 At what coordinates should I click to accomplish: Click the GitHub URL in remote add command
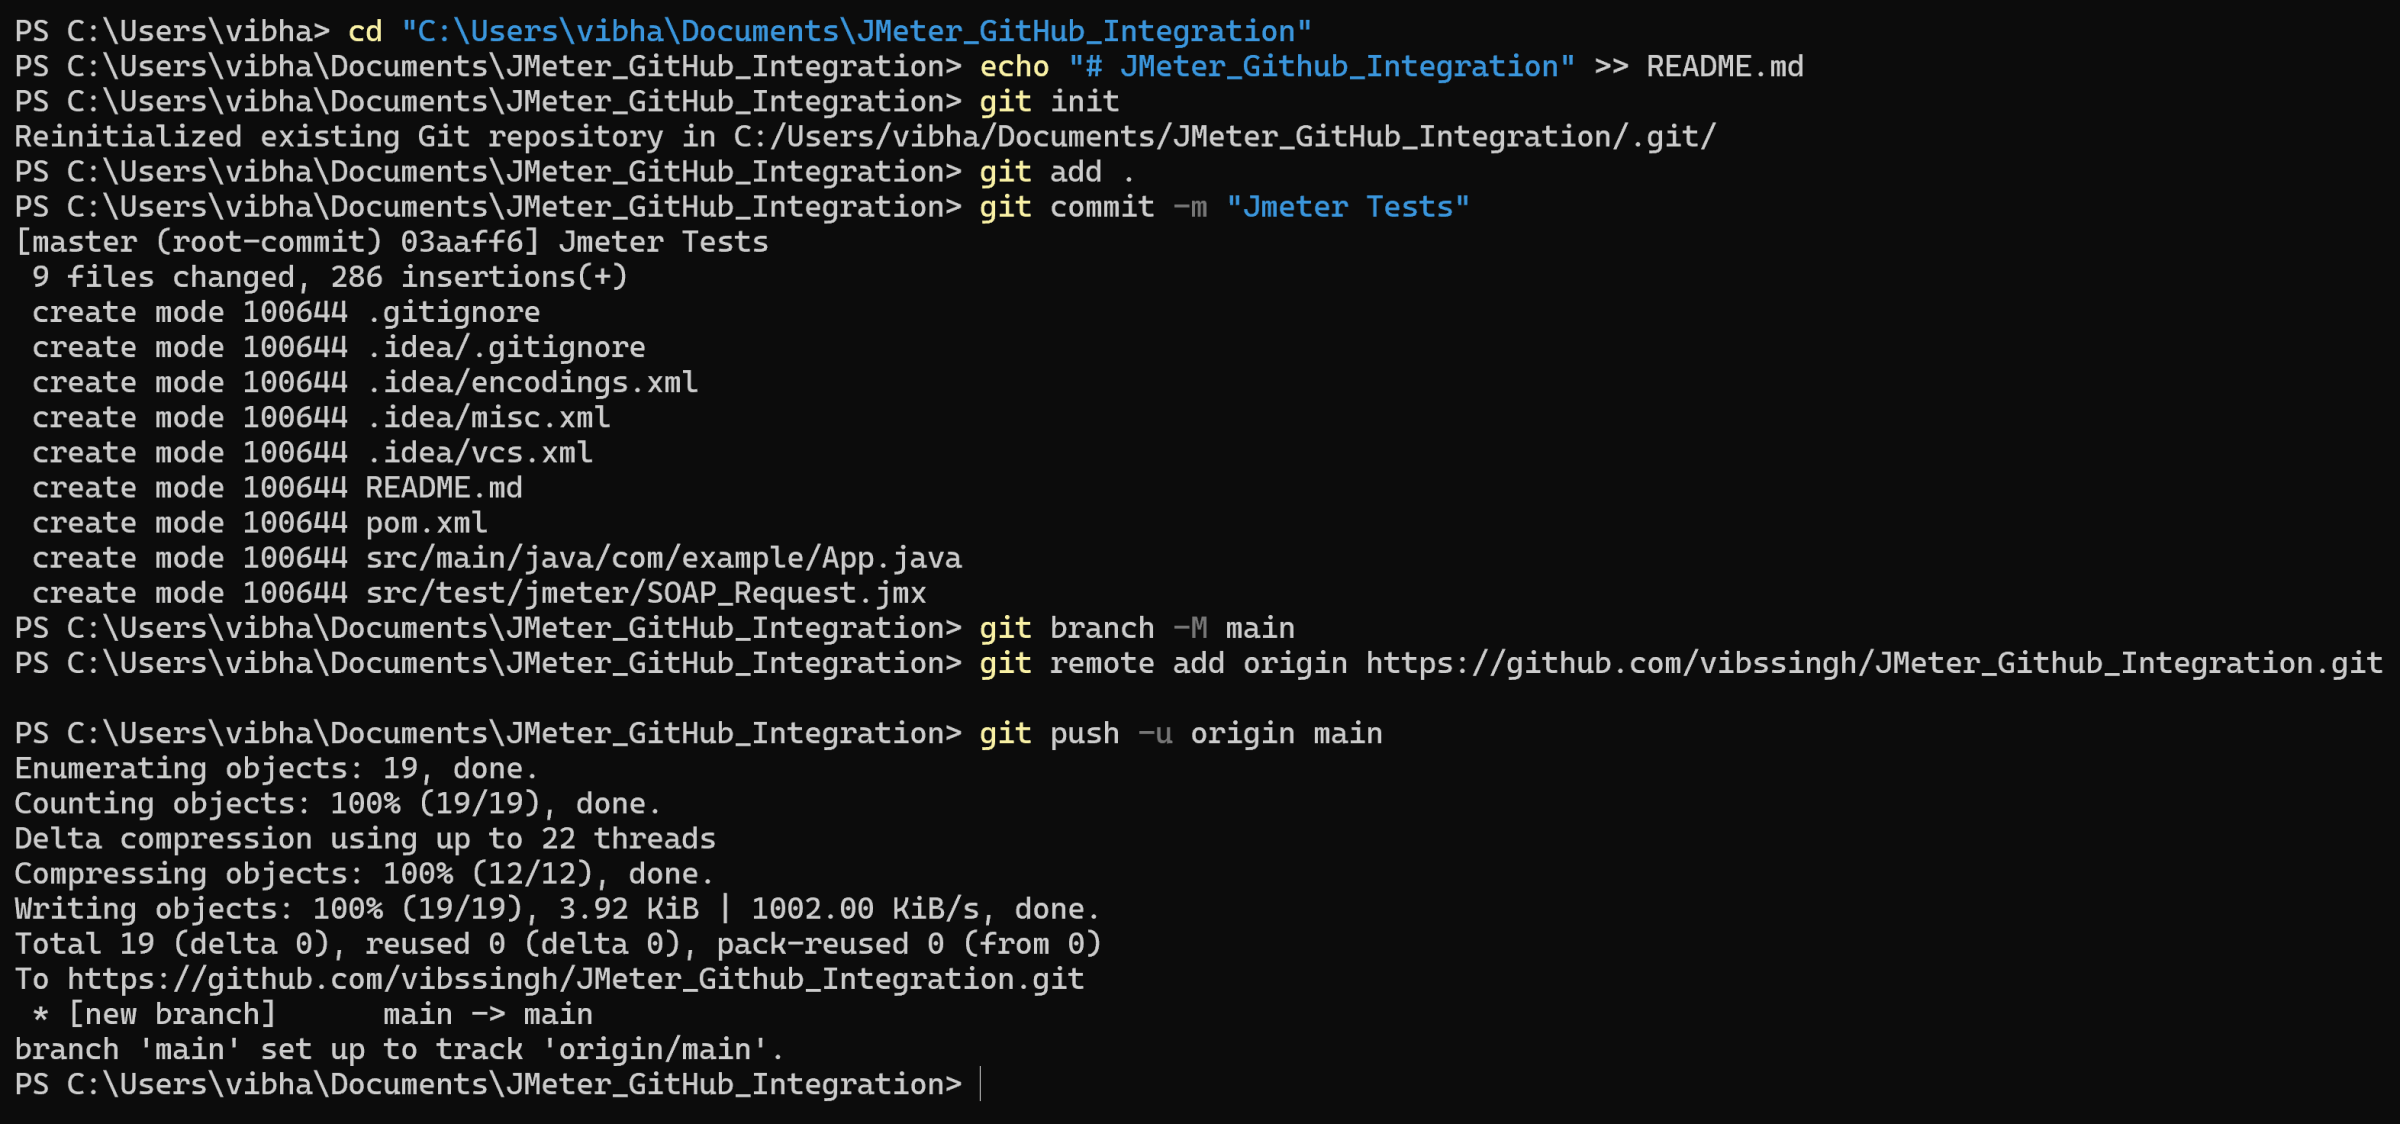coord(1875,663)
